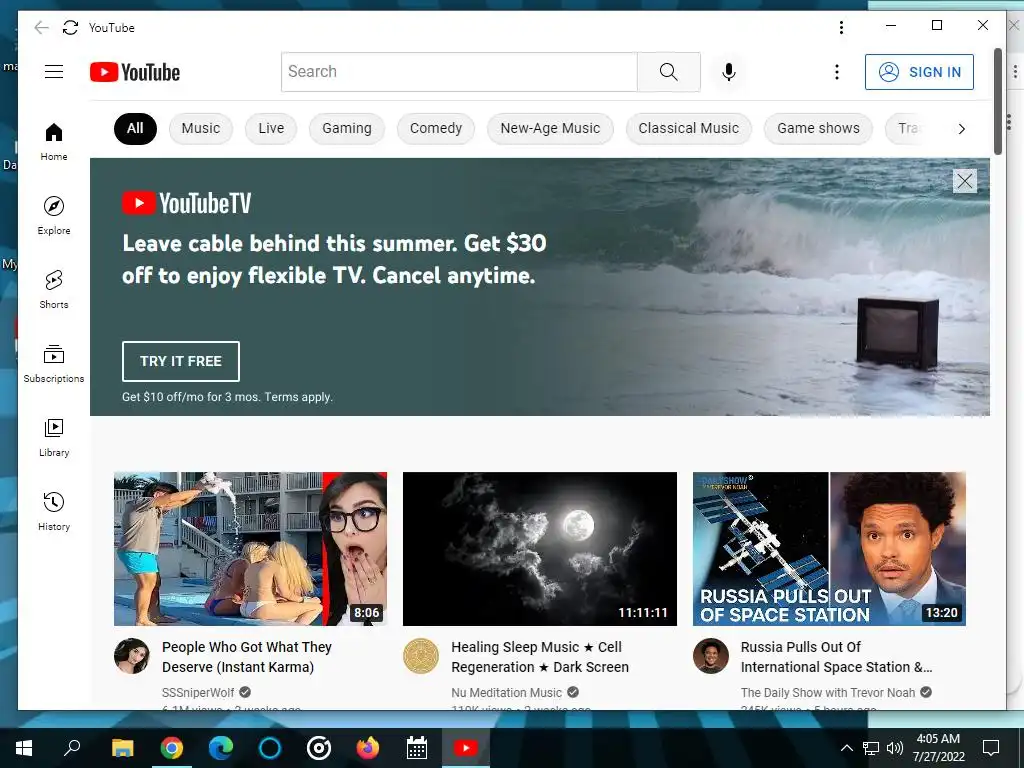Select the Gaming category chip
Viewport: 1024px width, 768px height.
(x=347, y=129)
